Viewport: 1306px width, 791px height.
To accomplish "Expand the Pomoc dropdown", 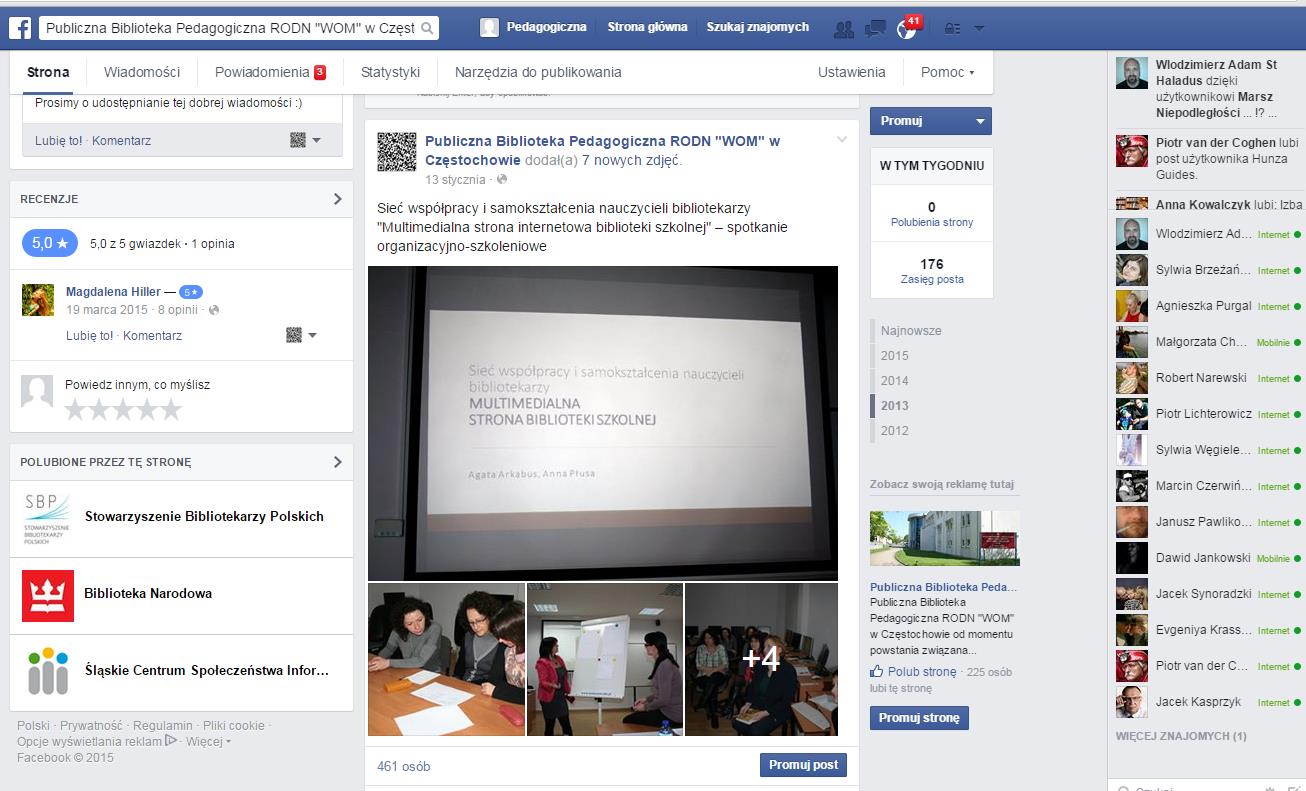I will tap(947, 72).
